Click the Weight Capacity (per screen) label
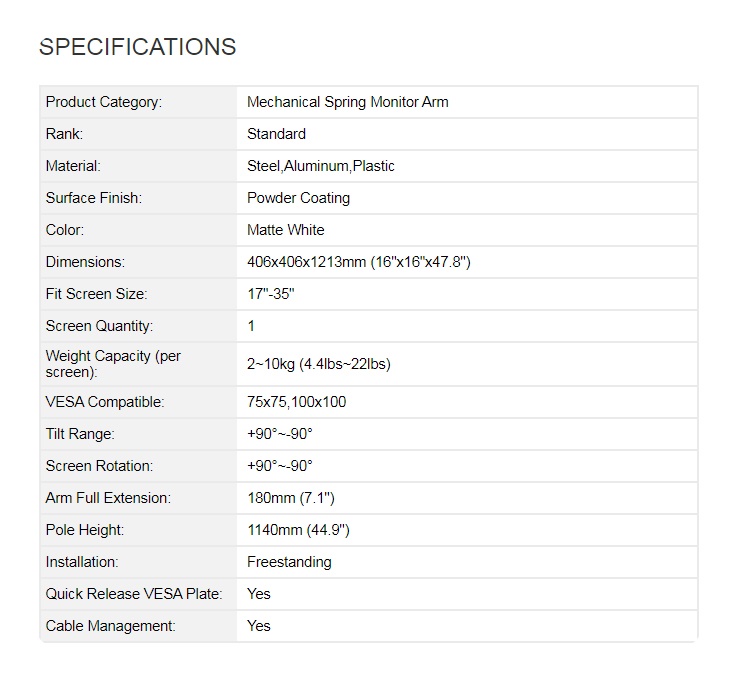 click(113, 364)
